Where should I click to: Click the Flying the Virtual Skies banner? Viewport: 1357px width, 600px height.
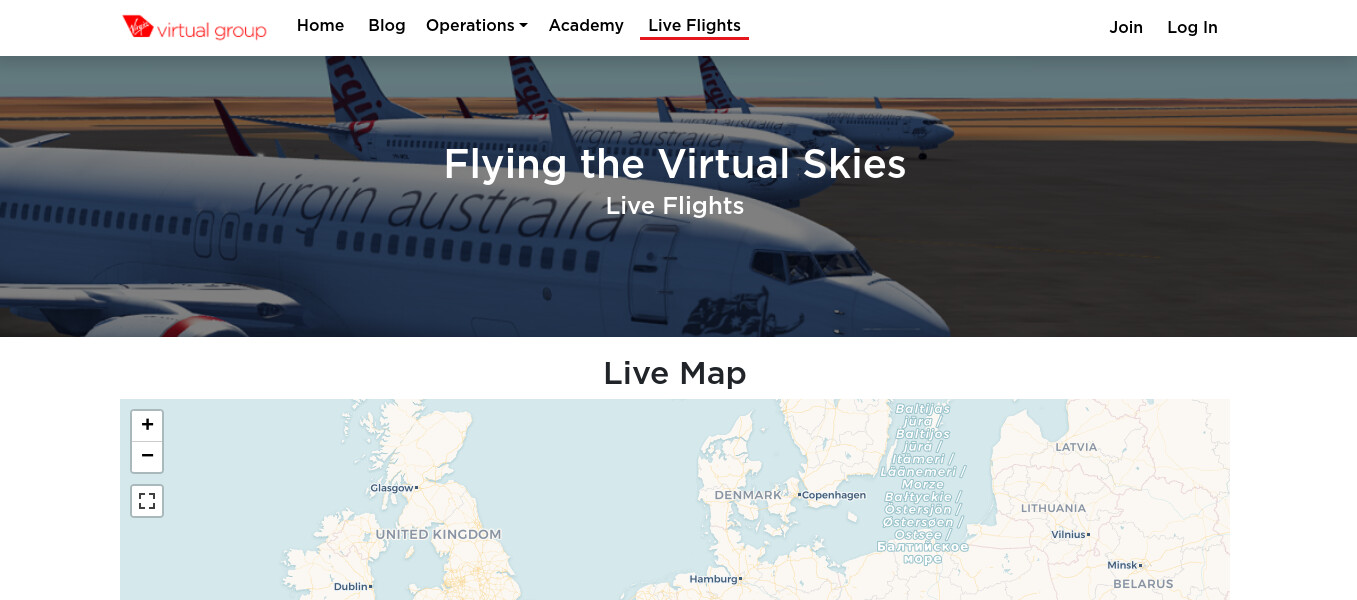tap(675, 164)
